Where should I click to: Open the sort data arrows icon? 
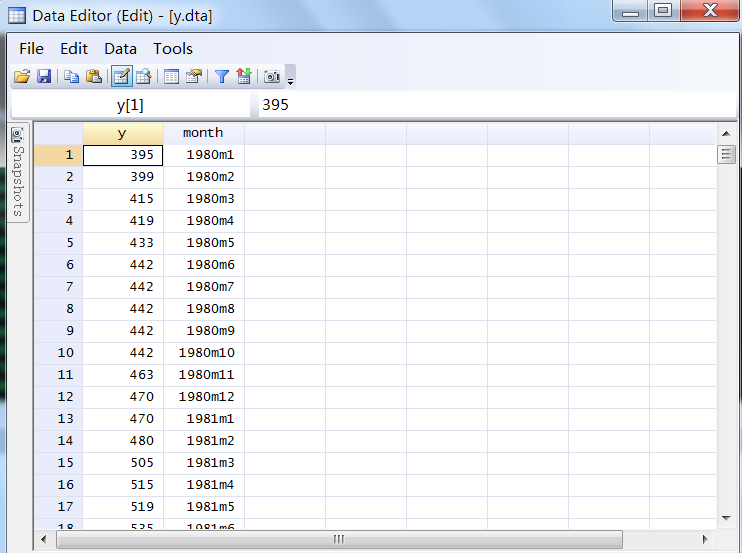[x=244, y=76]
